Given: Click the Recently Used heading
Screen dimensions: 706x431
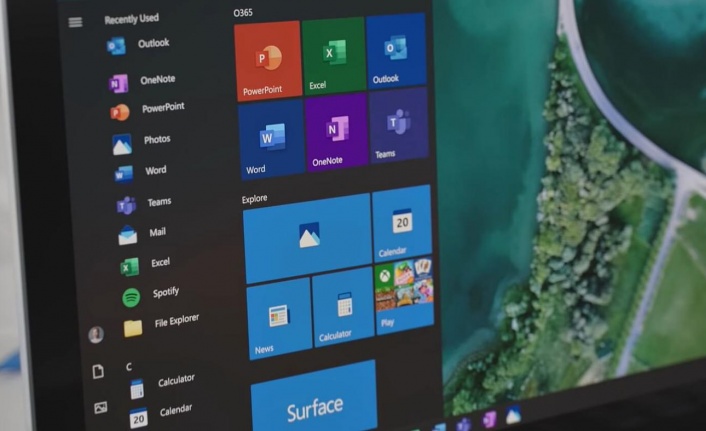Looking at the screenshot, I should pos(131,18).
